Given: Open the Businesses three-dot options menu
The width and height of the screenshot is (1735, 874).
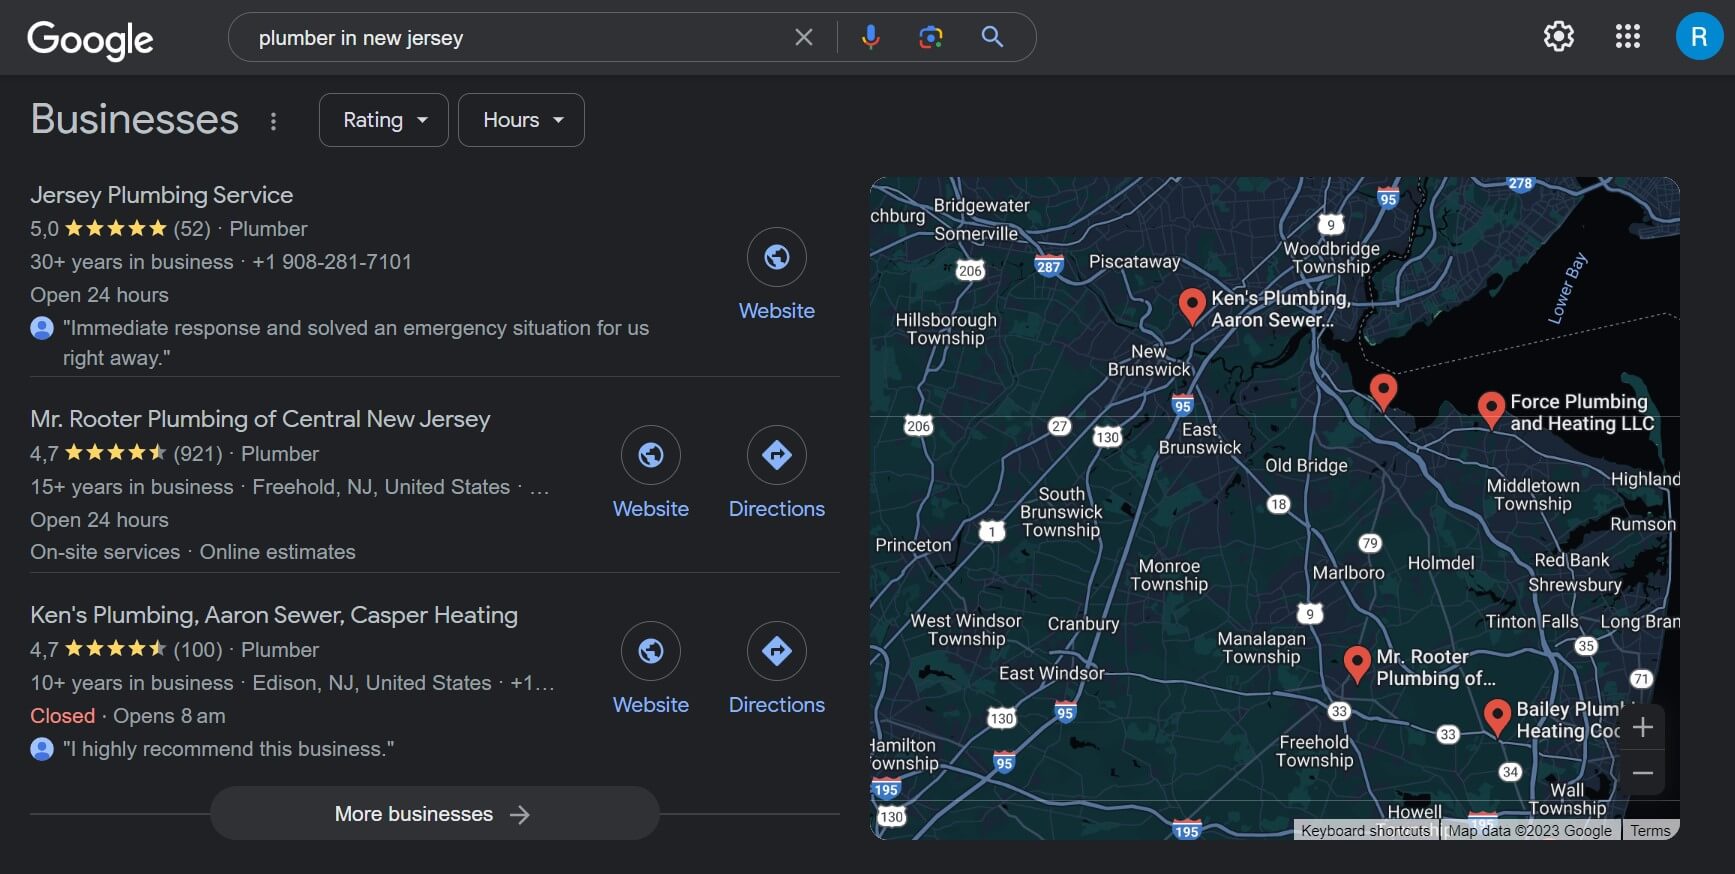Looking at the screenshot, I should pos(273,121).
